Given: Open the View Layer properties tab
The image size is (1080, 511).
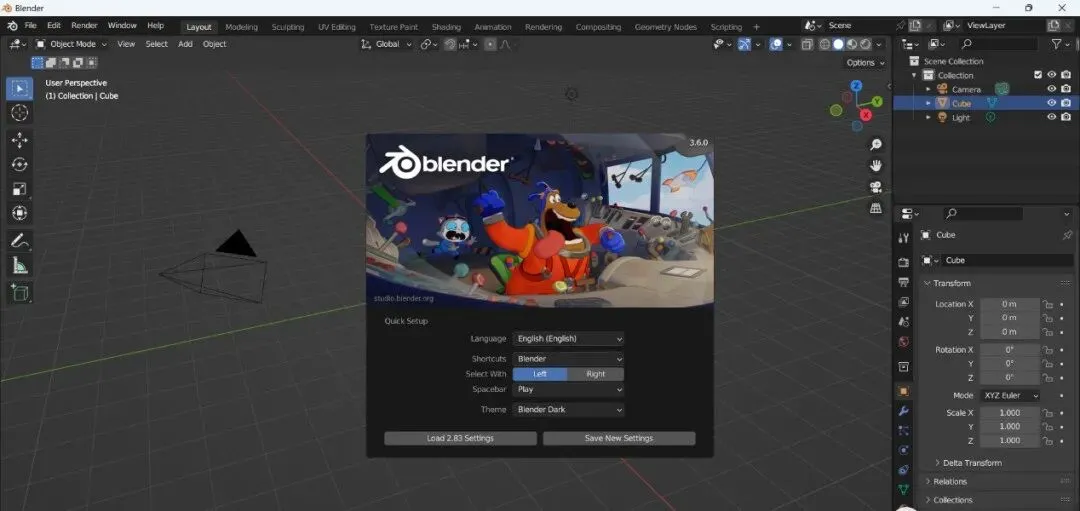Looking at the screenshot, I should point(904,302).
